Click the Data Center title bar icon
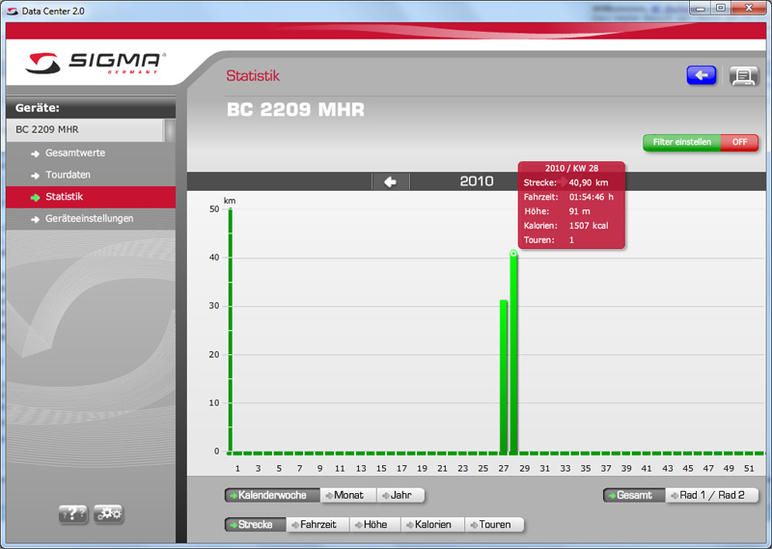772x549 pixels. 12,11
